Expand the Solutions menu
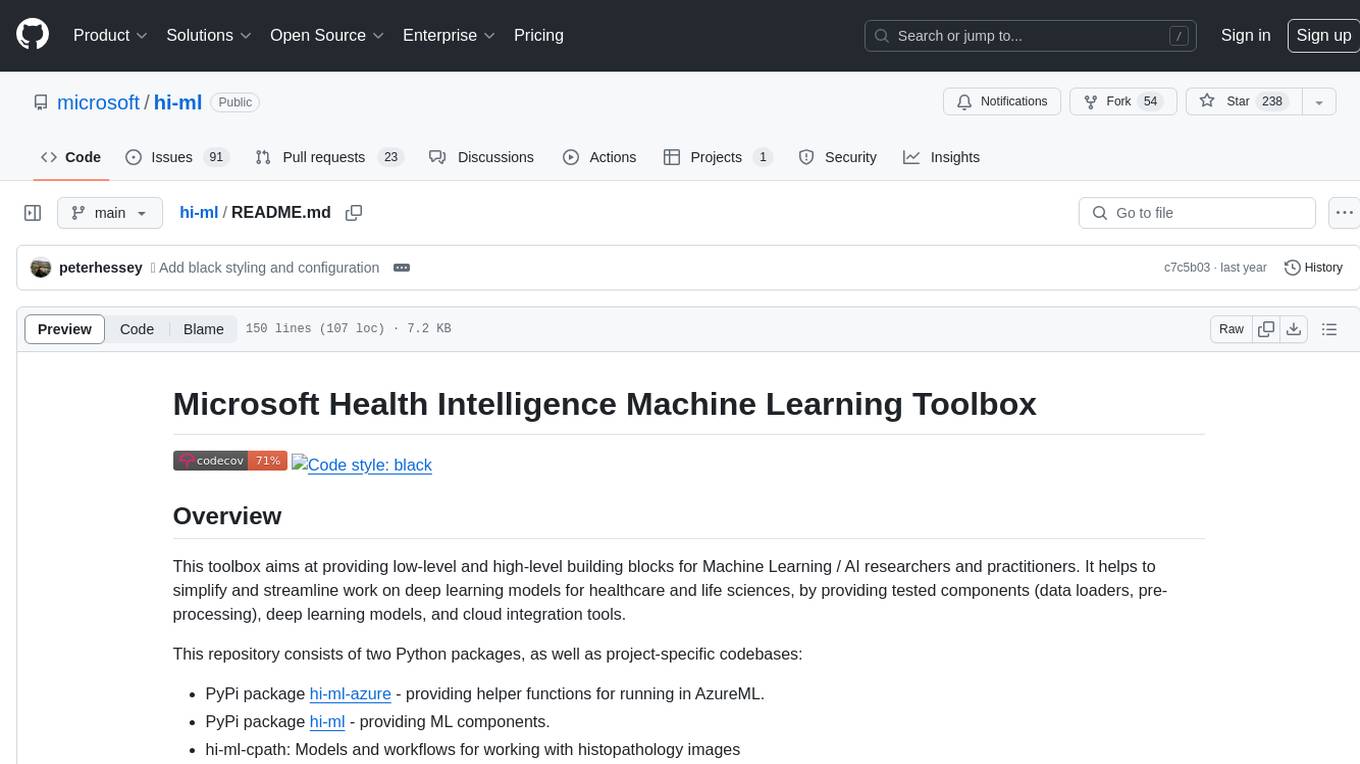1360x764 pixels. pos(209,35)
